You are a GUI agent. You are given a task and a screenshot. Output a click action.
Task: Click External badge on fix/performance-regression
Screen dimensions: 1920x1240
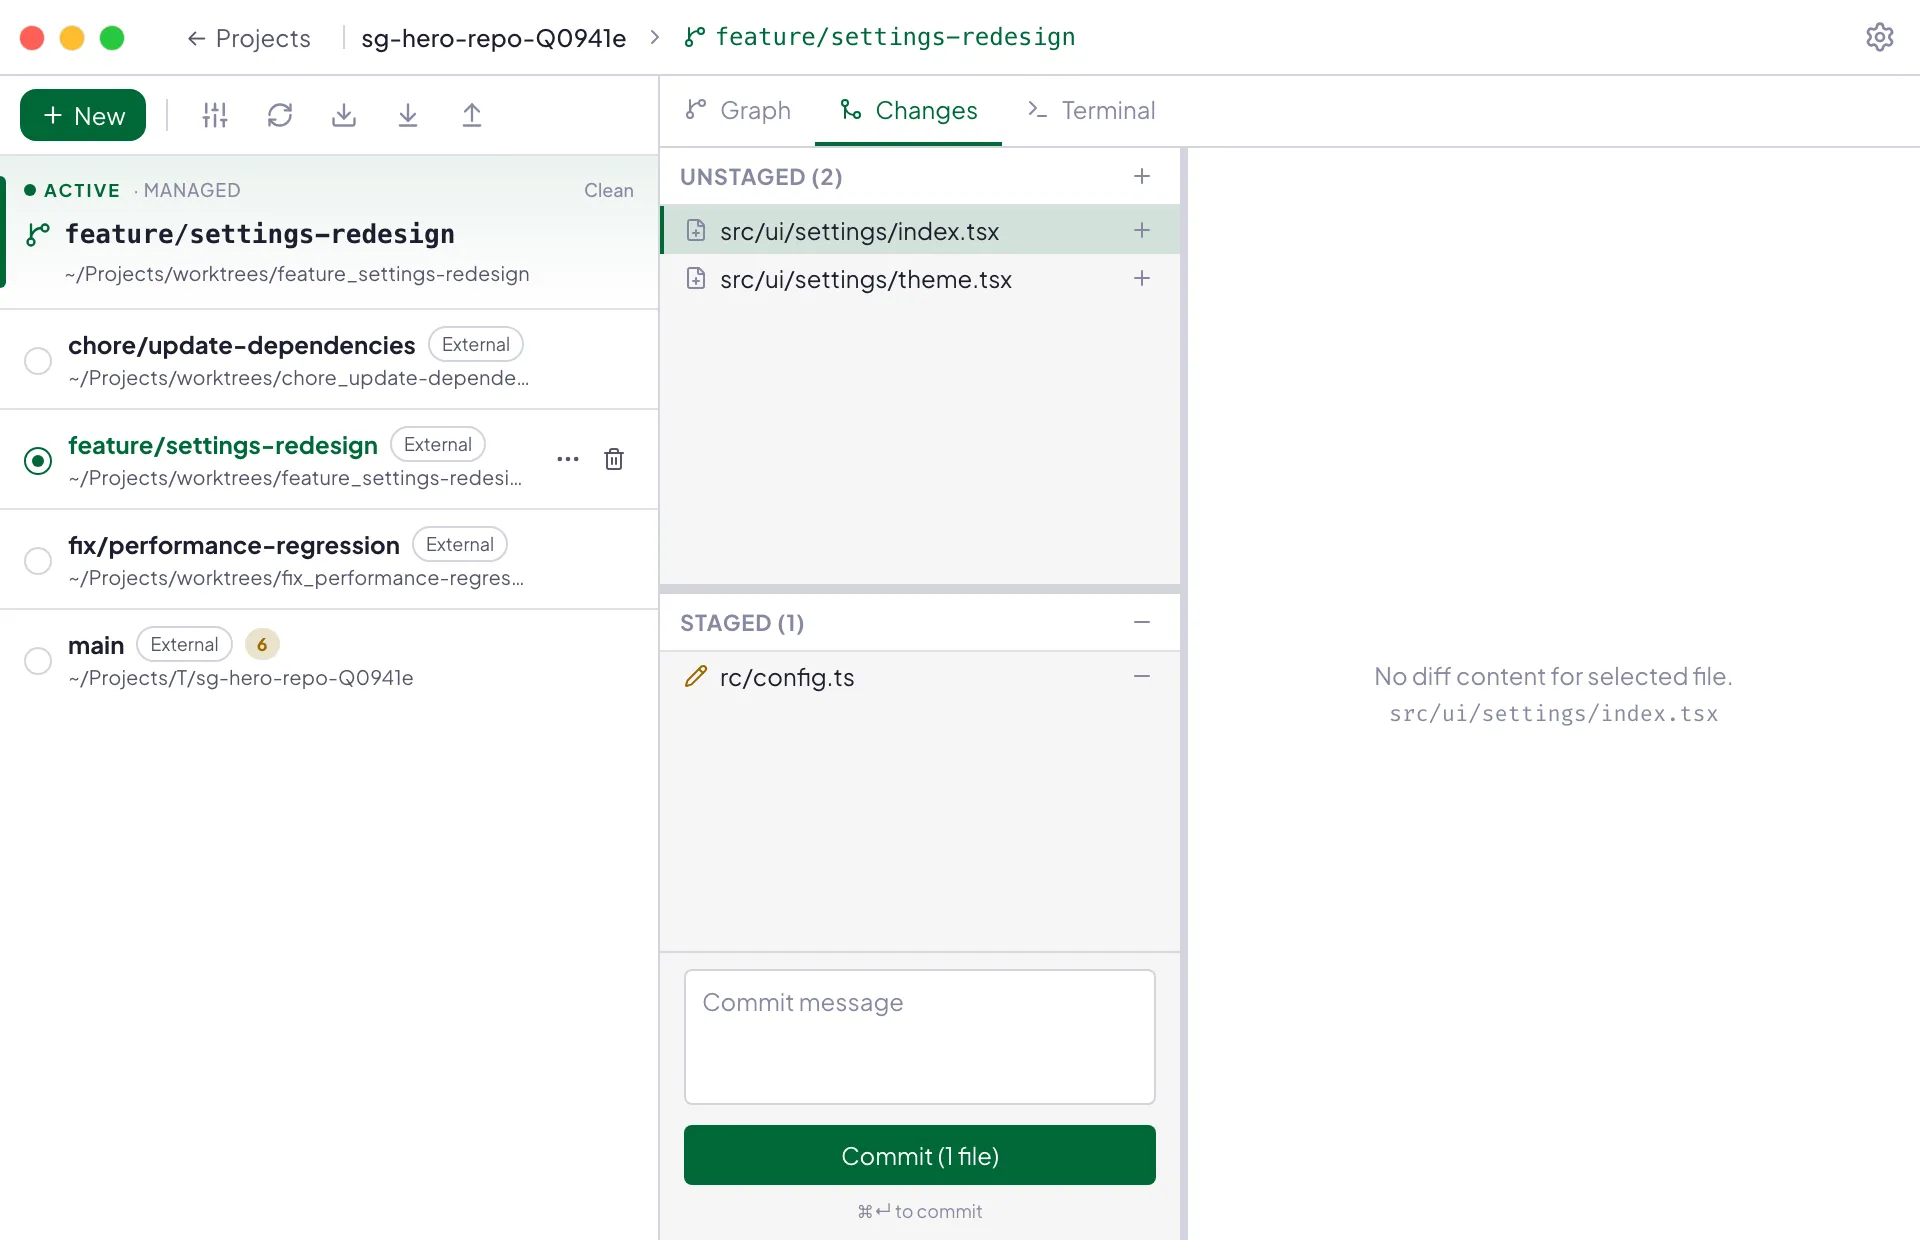(460, 544)
